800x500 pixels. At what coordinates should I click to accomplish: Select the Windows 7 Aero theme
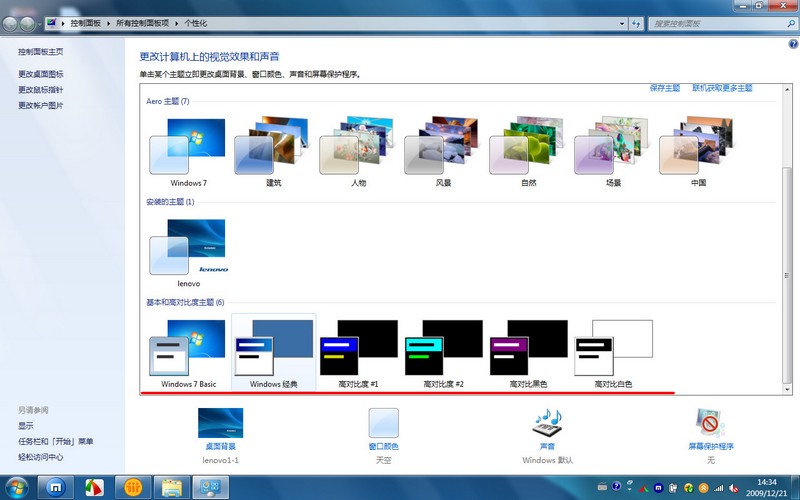(x=188, y=152)
